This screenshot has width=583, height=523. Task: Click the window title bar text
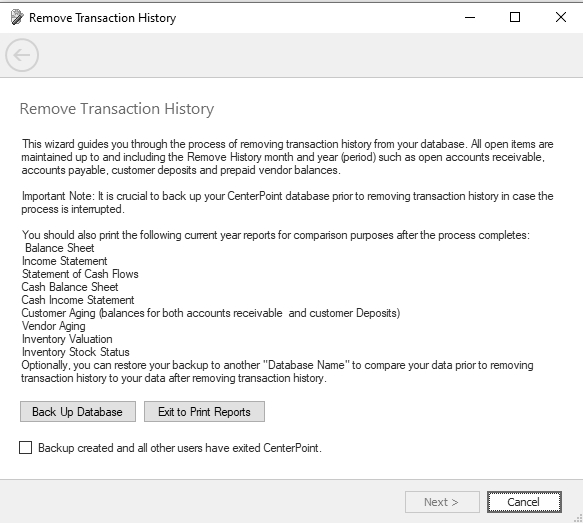[103, 18]
